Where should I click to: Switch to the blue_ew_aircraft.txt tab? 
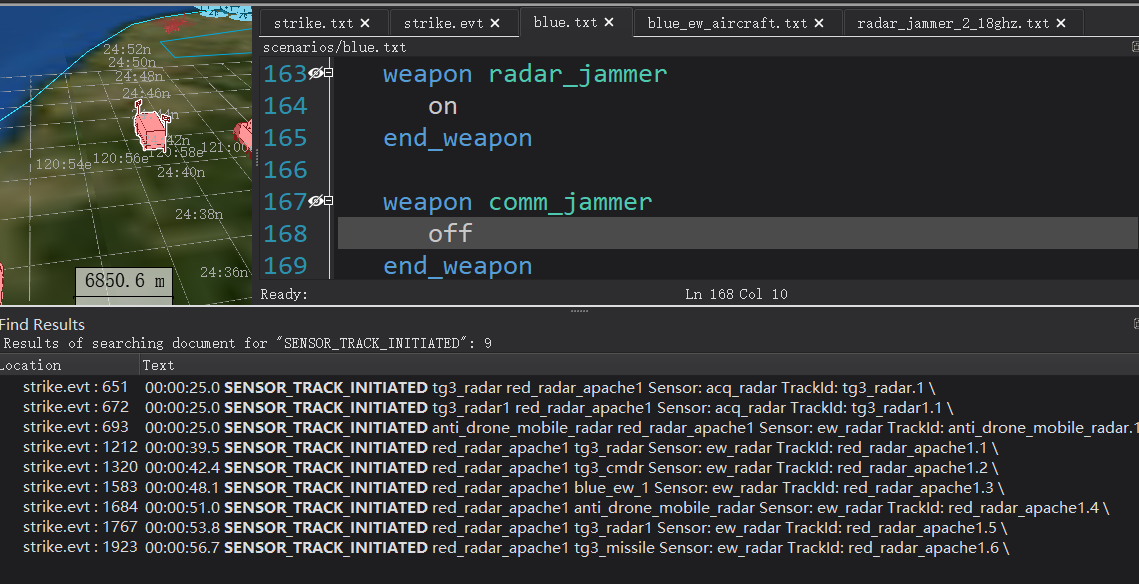727,23
